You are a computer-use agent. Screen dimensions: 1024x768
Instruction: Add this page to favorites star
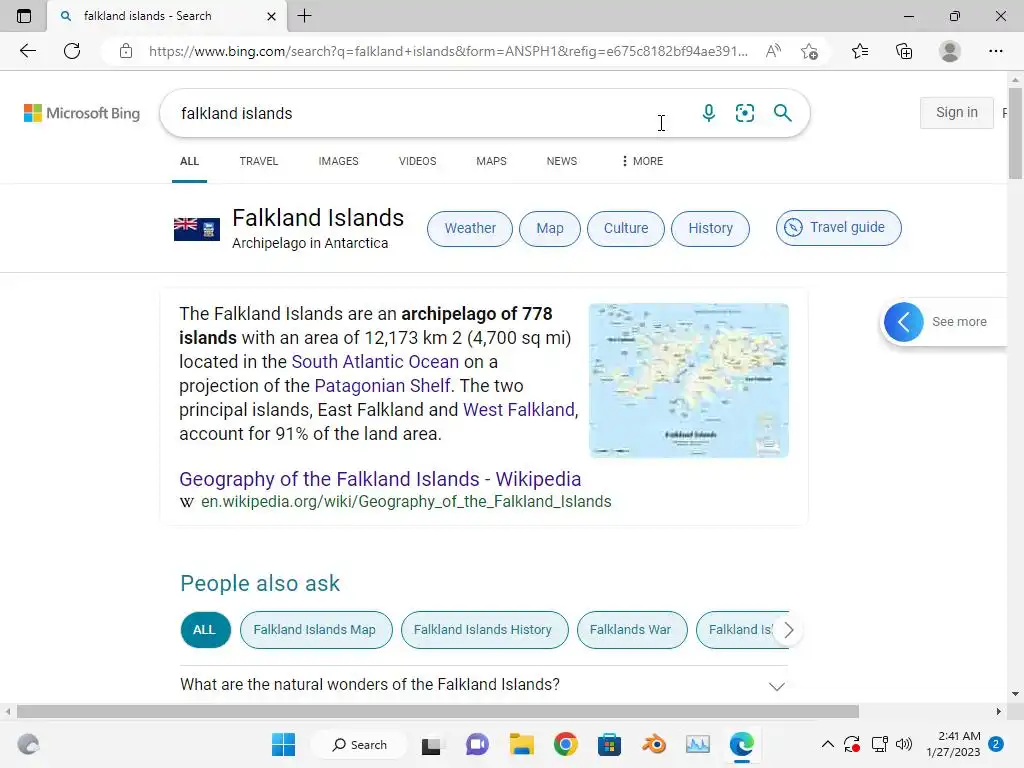click(809, 51)
